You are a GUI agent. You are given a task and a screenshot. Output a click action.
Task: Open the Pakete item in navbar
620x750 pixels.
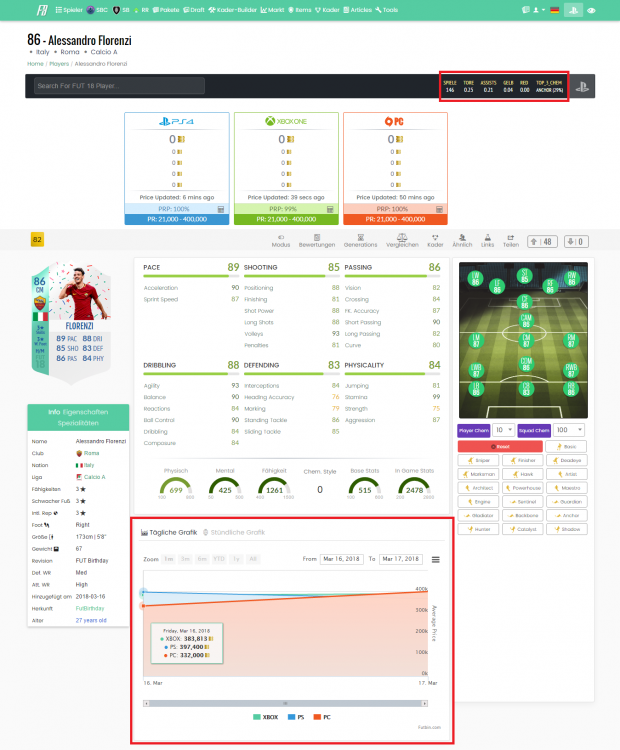166,10
